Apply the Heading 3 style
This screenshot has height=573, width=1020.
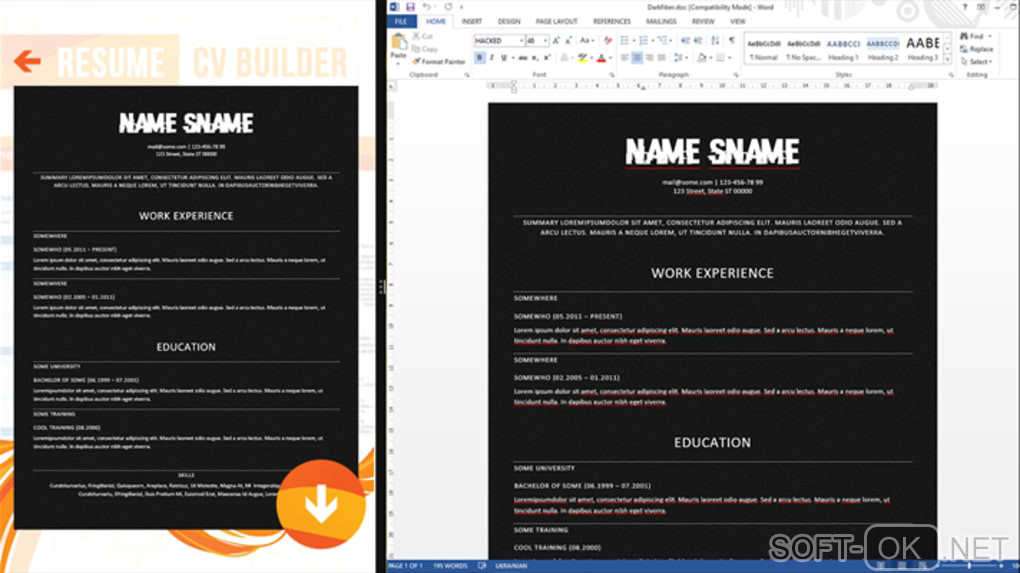click(x=922, y=49)
